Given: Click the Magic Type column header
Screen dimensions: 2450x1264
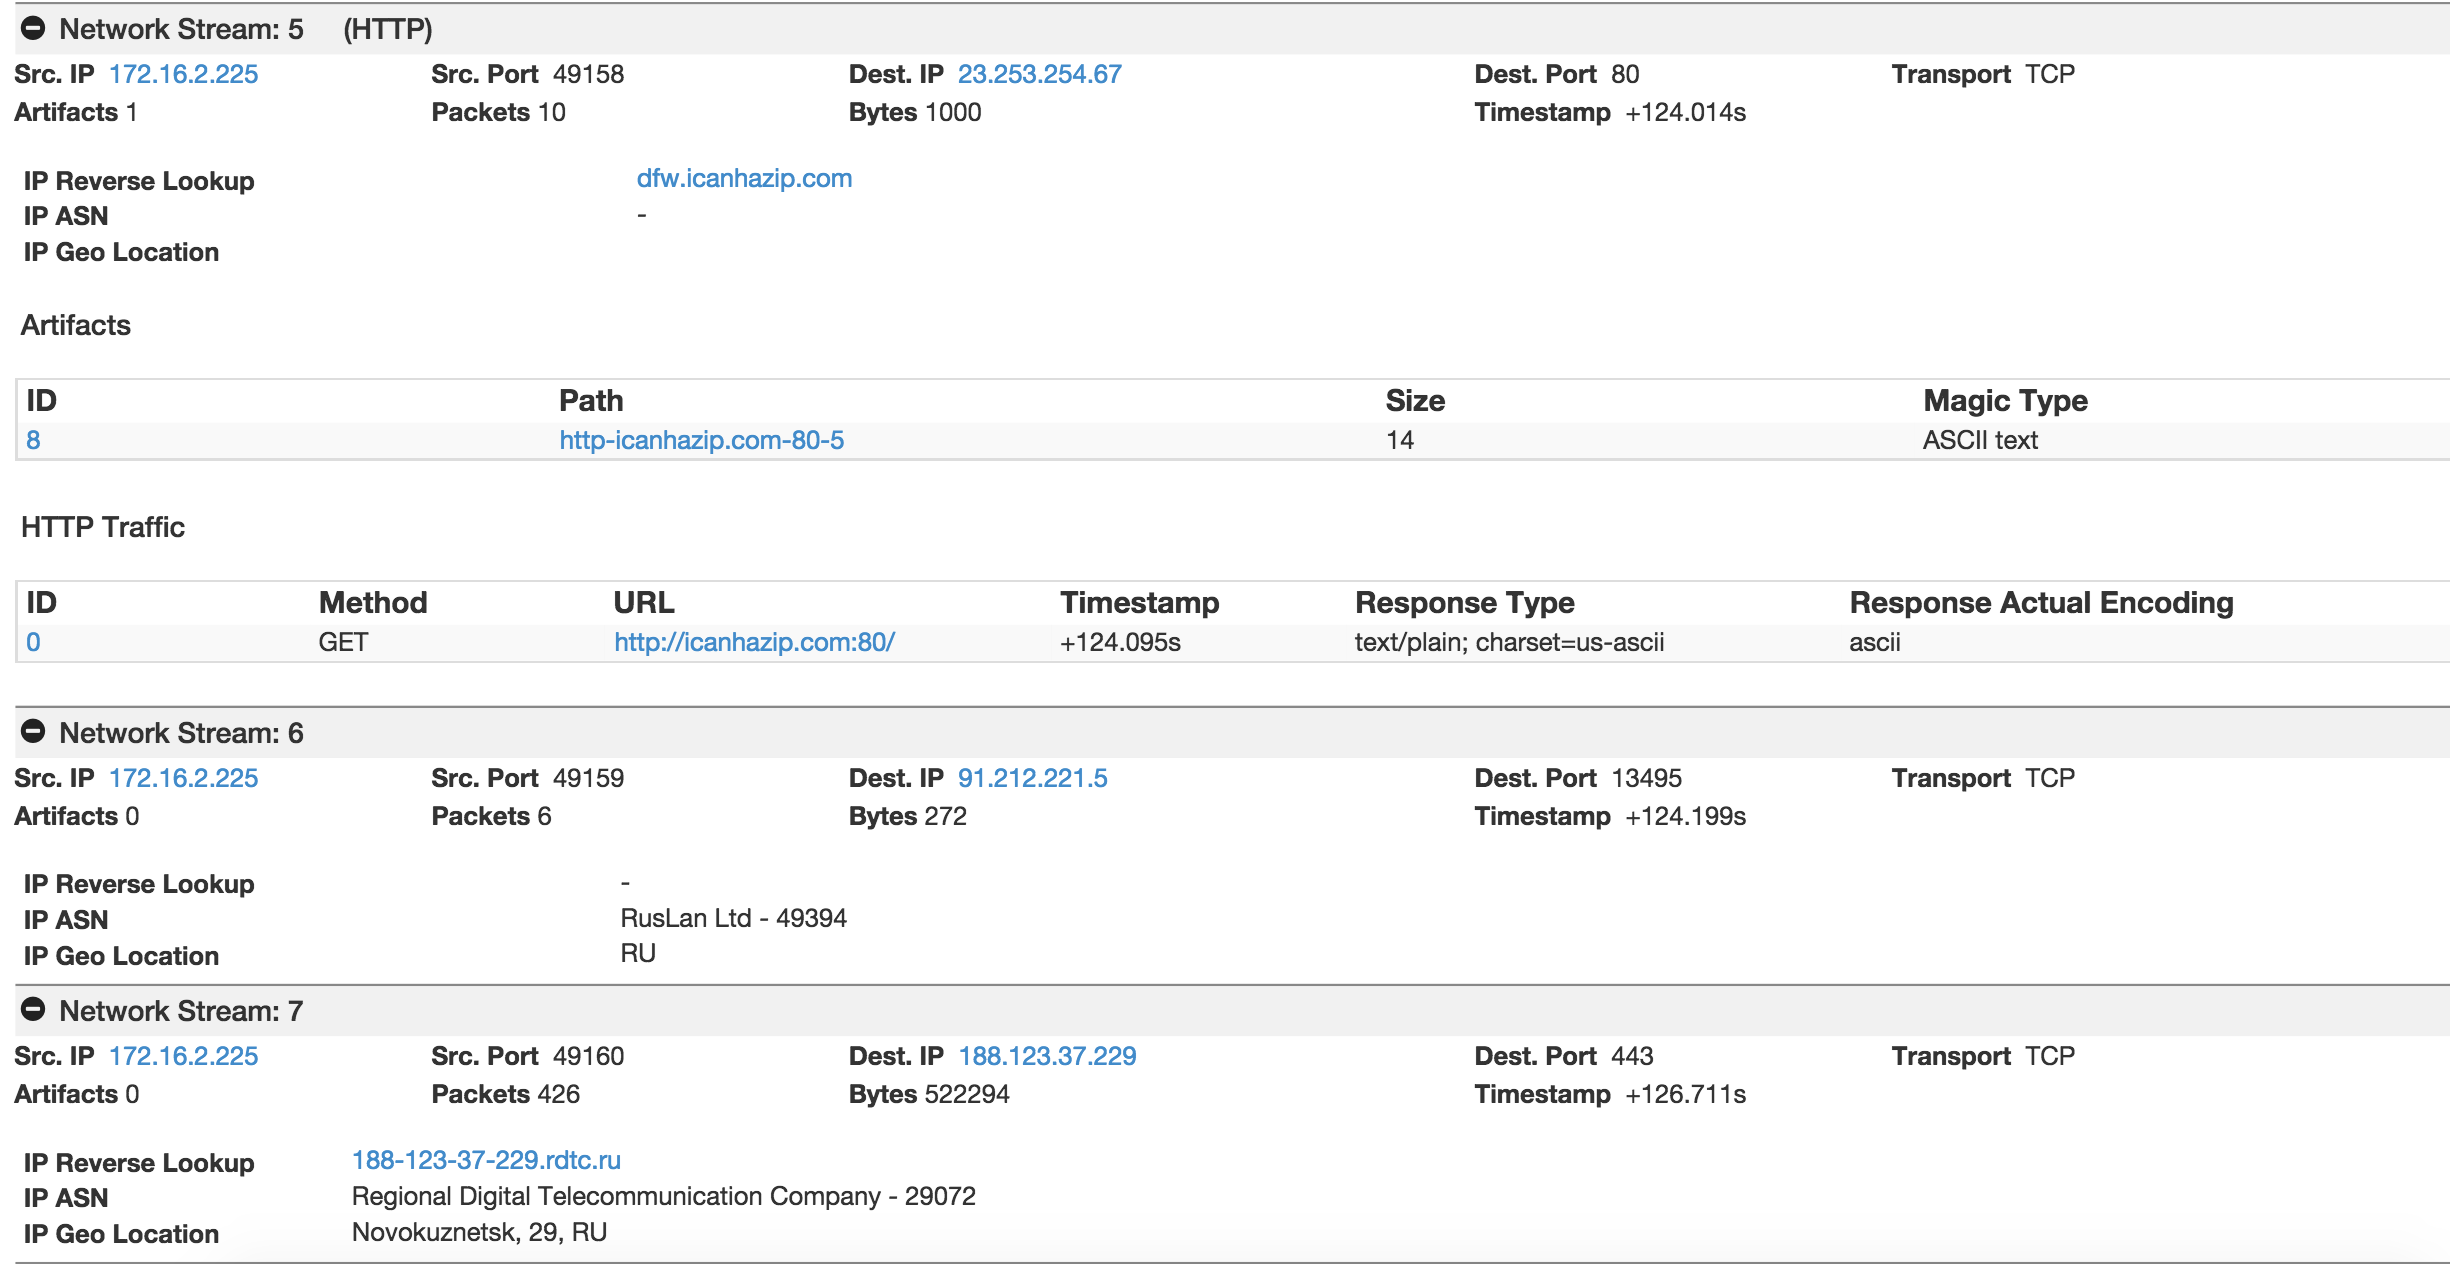Looking at the screenshot, I should tap(2004, 401).
